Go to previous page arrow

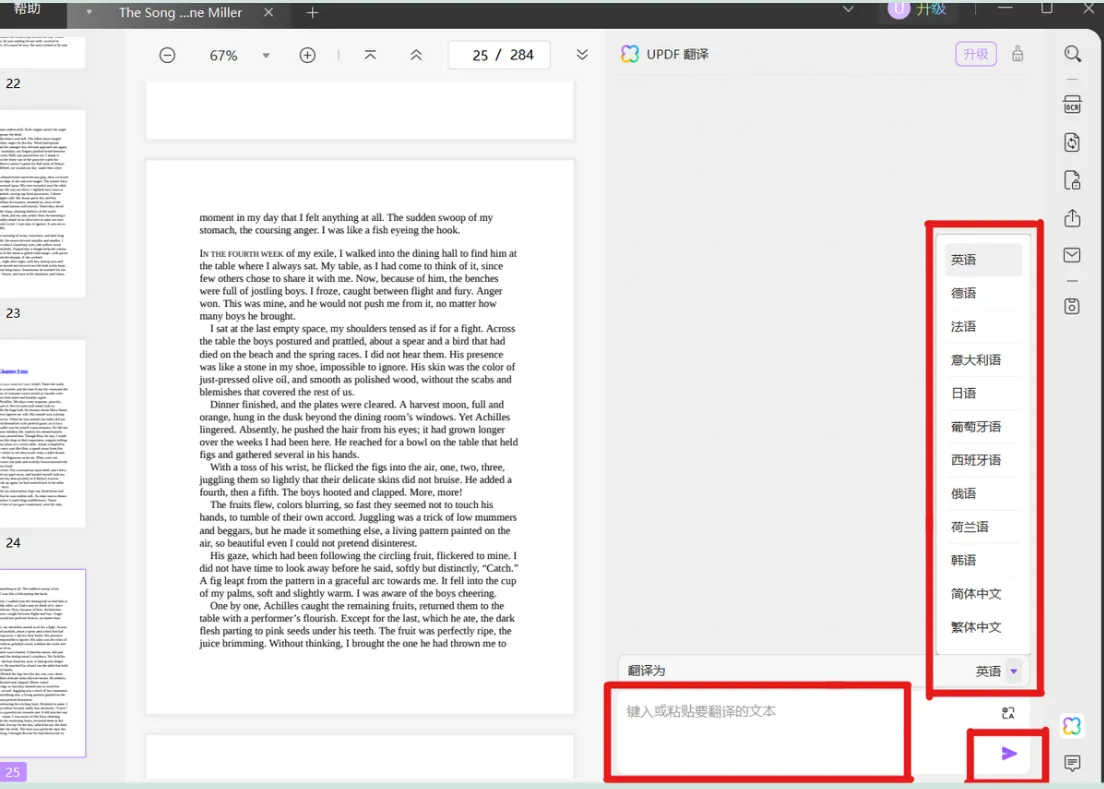click(x=416, y=55)
